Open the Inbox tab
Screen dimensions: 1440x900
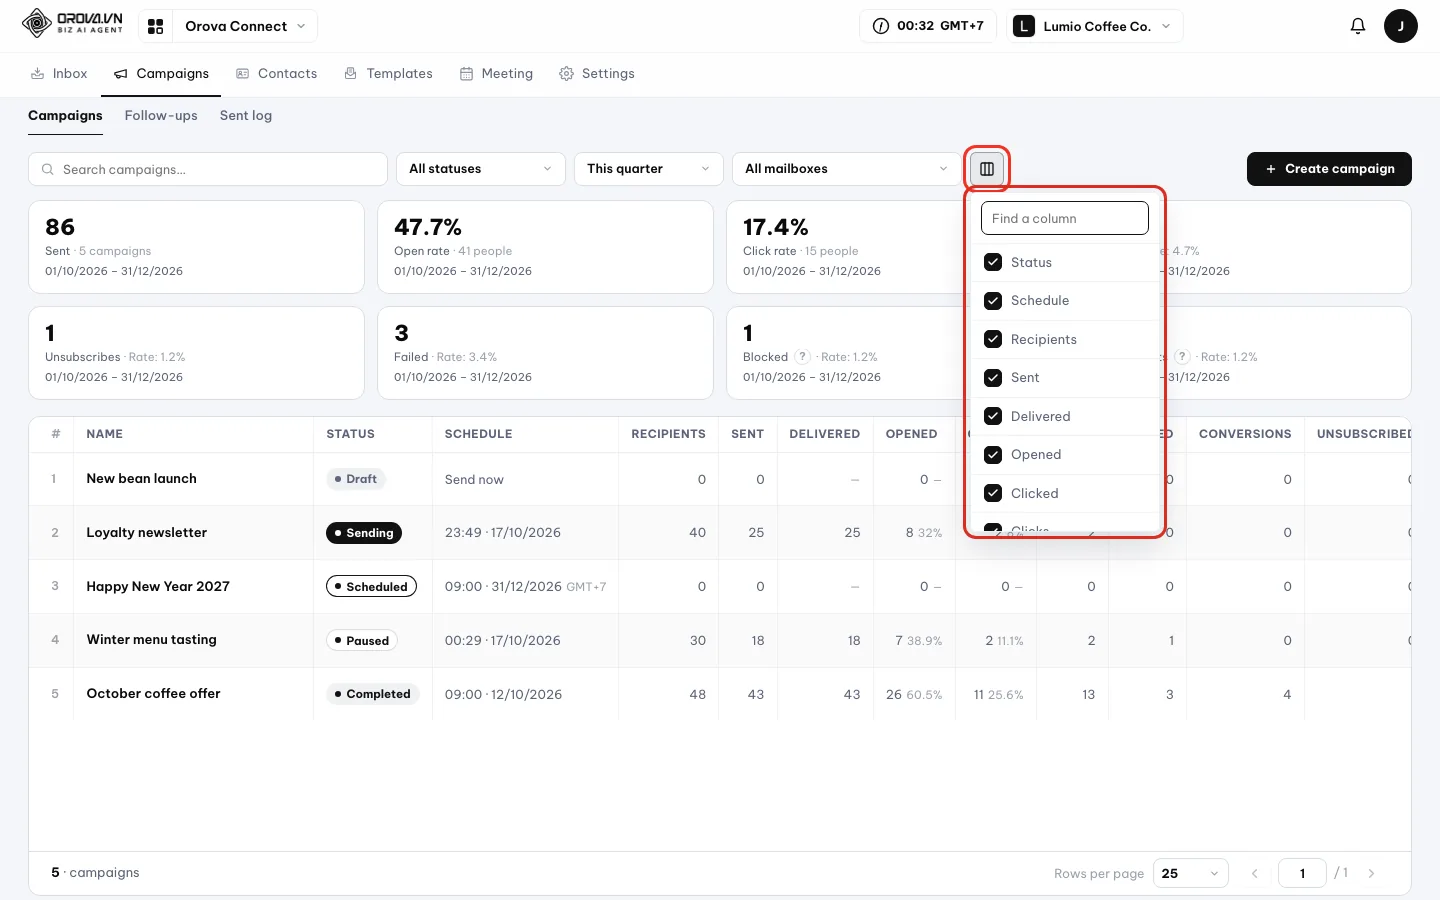tap(59, 74)
